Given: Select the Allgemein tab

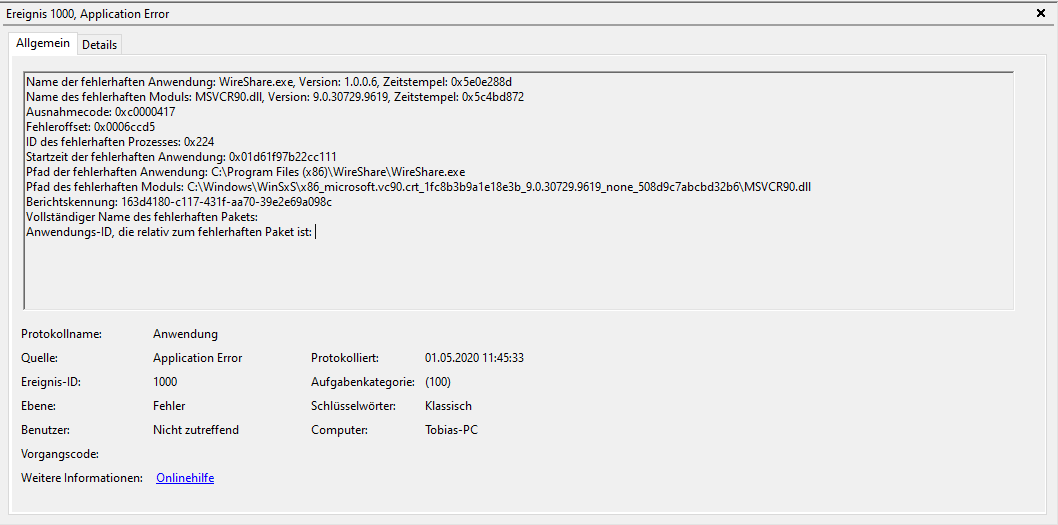Looking at the screenshot, I should 43,43.
